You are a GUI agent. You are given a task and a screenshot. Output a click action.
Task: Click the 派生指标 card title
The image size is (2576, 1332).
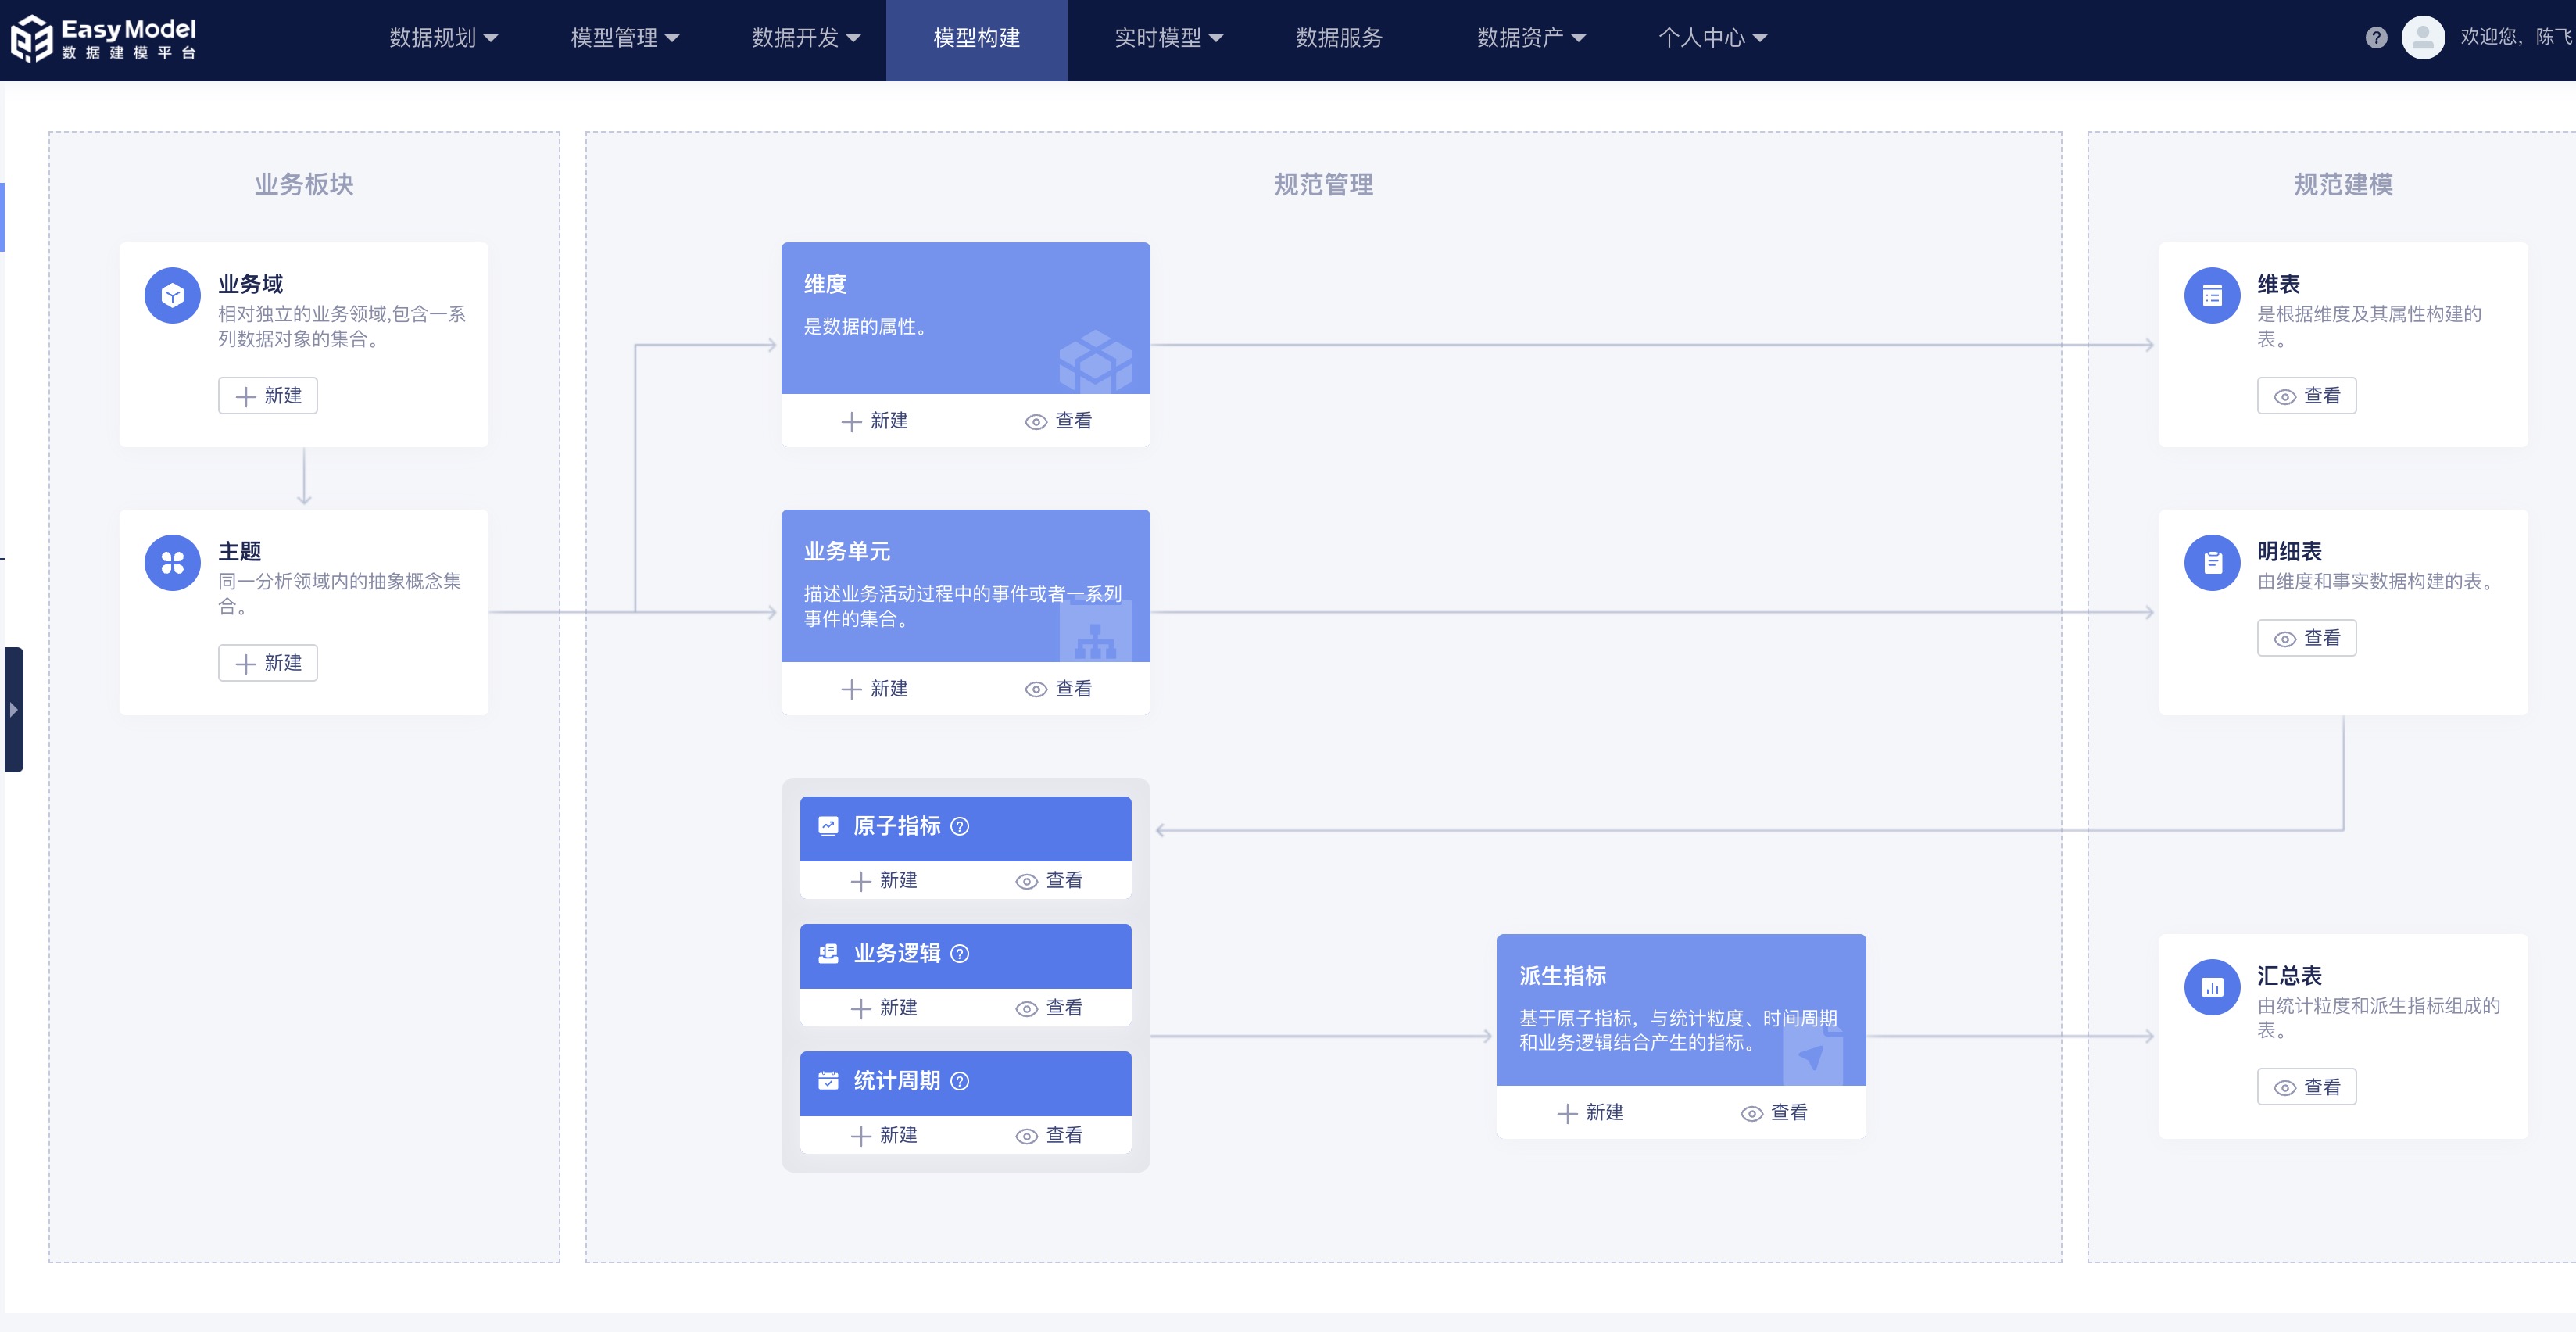tap(1562, 976)
